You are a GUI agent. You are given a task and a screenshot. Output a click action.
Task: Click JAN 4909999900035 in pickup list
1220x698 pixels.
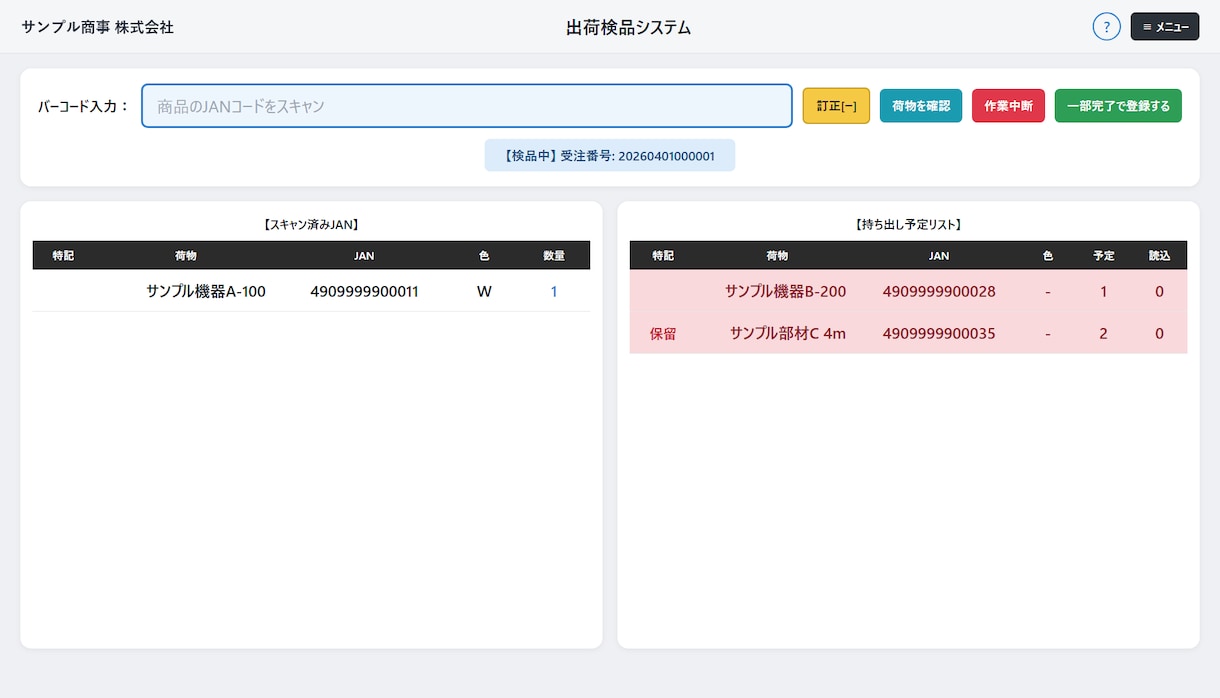click(x=939, y=334)
